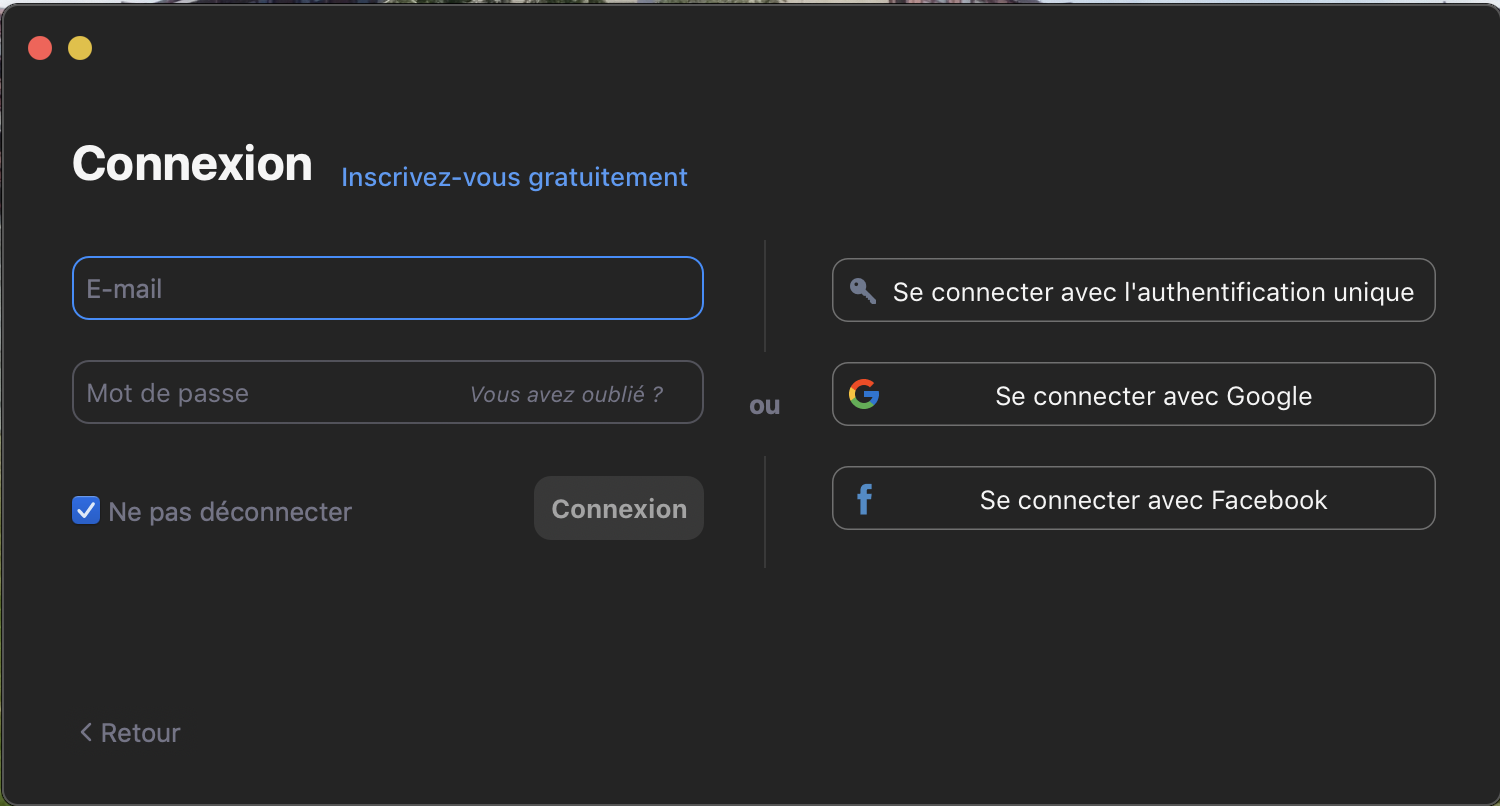Click the empty title bar area
1500x806 pixels.
[x=750, y=48]
